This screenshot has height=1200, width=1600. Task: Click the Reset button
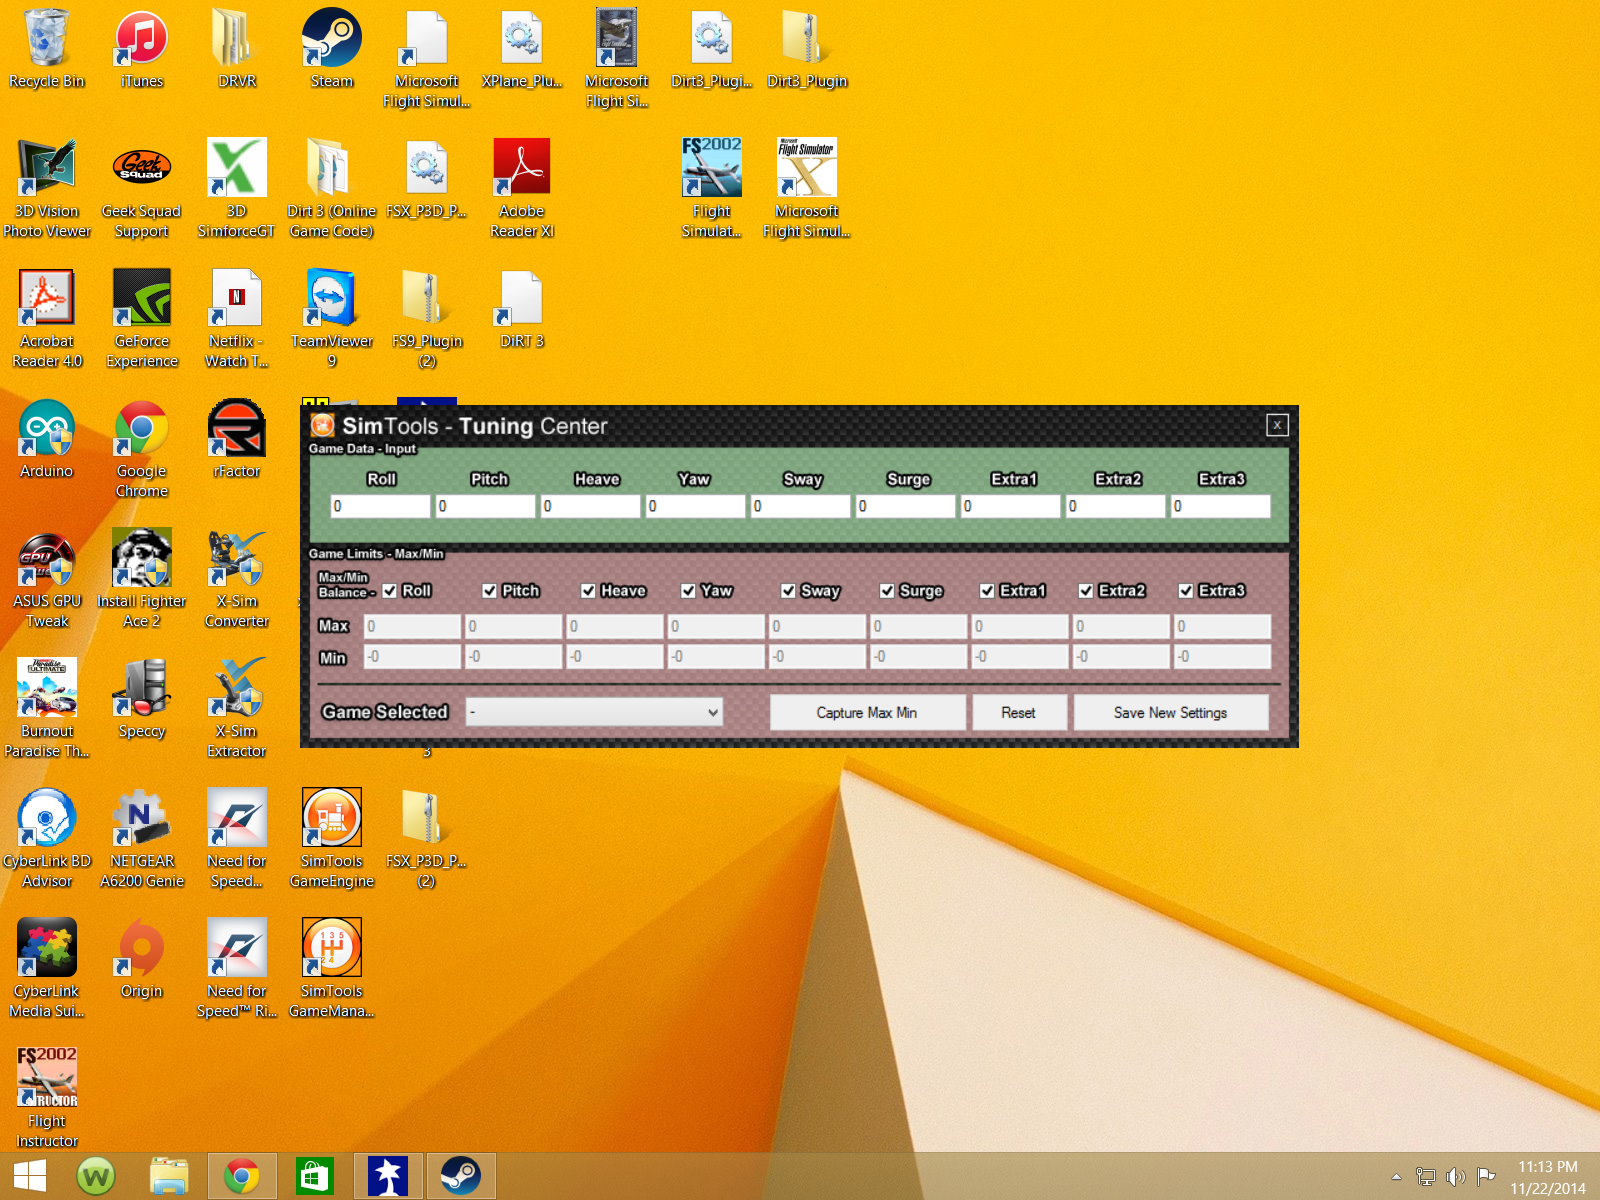1019,712
